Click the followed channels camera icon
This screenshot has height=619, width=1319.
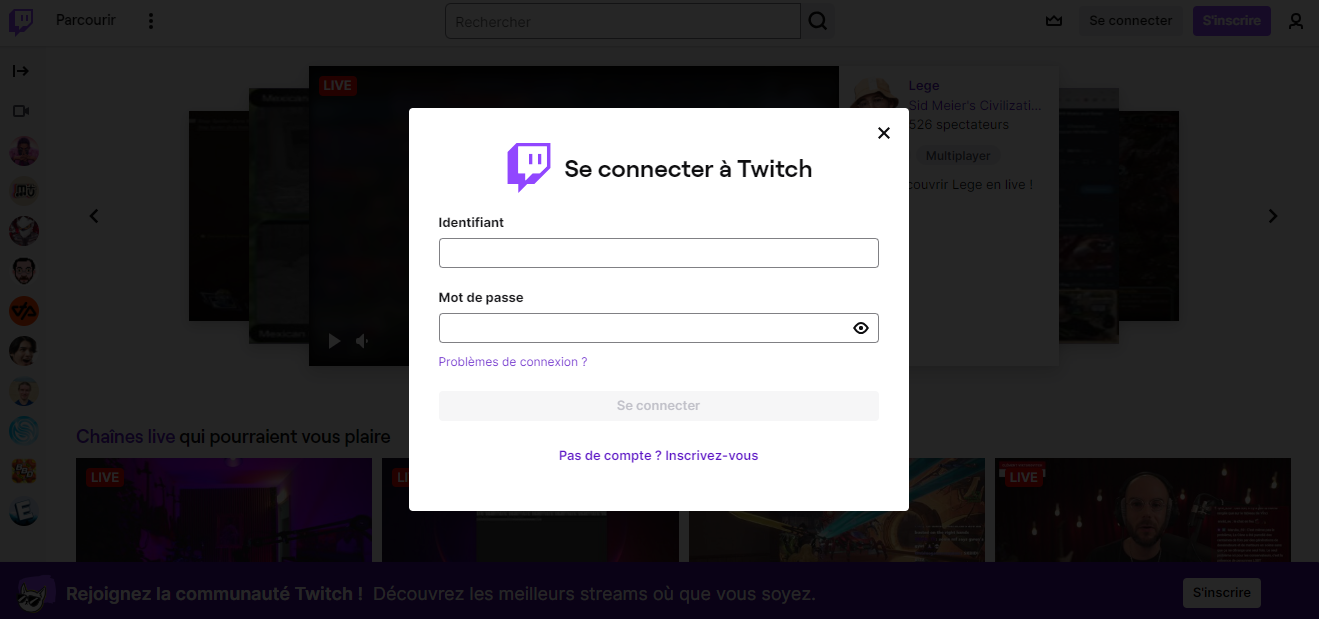tap(21, 111)
